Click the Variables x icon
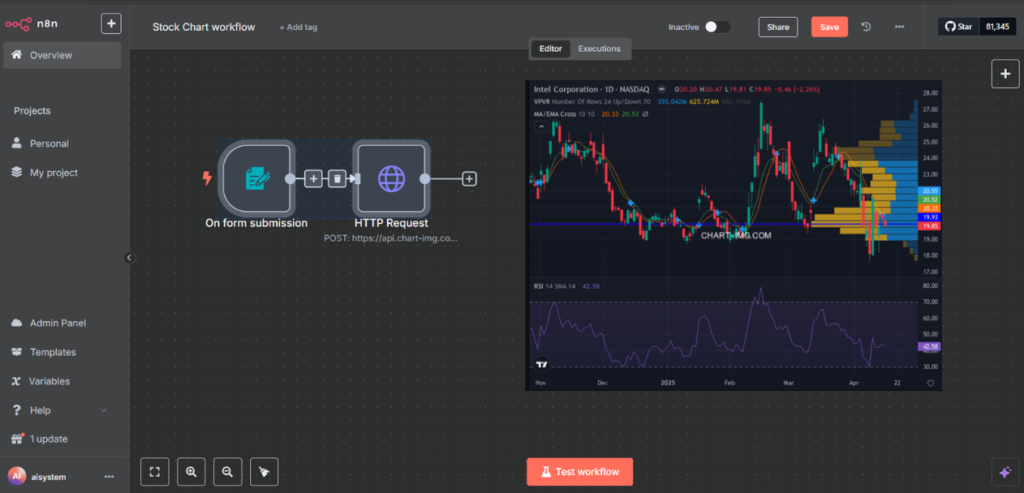 [16, 381]
